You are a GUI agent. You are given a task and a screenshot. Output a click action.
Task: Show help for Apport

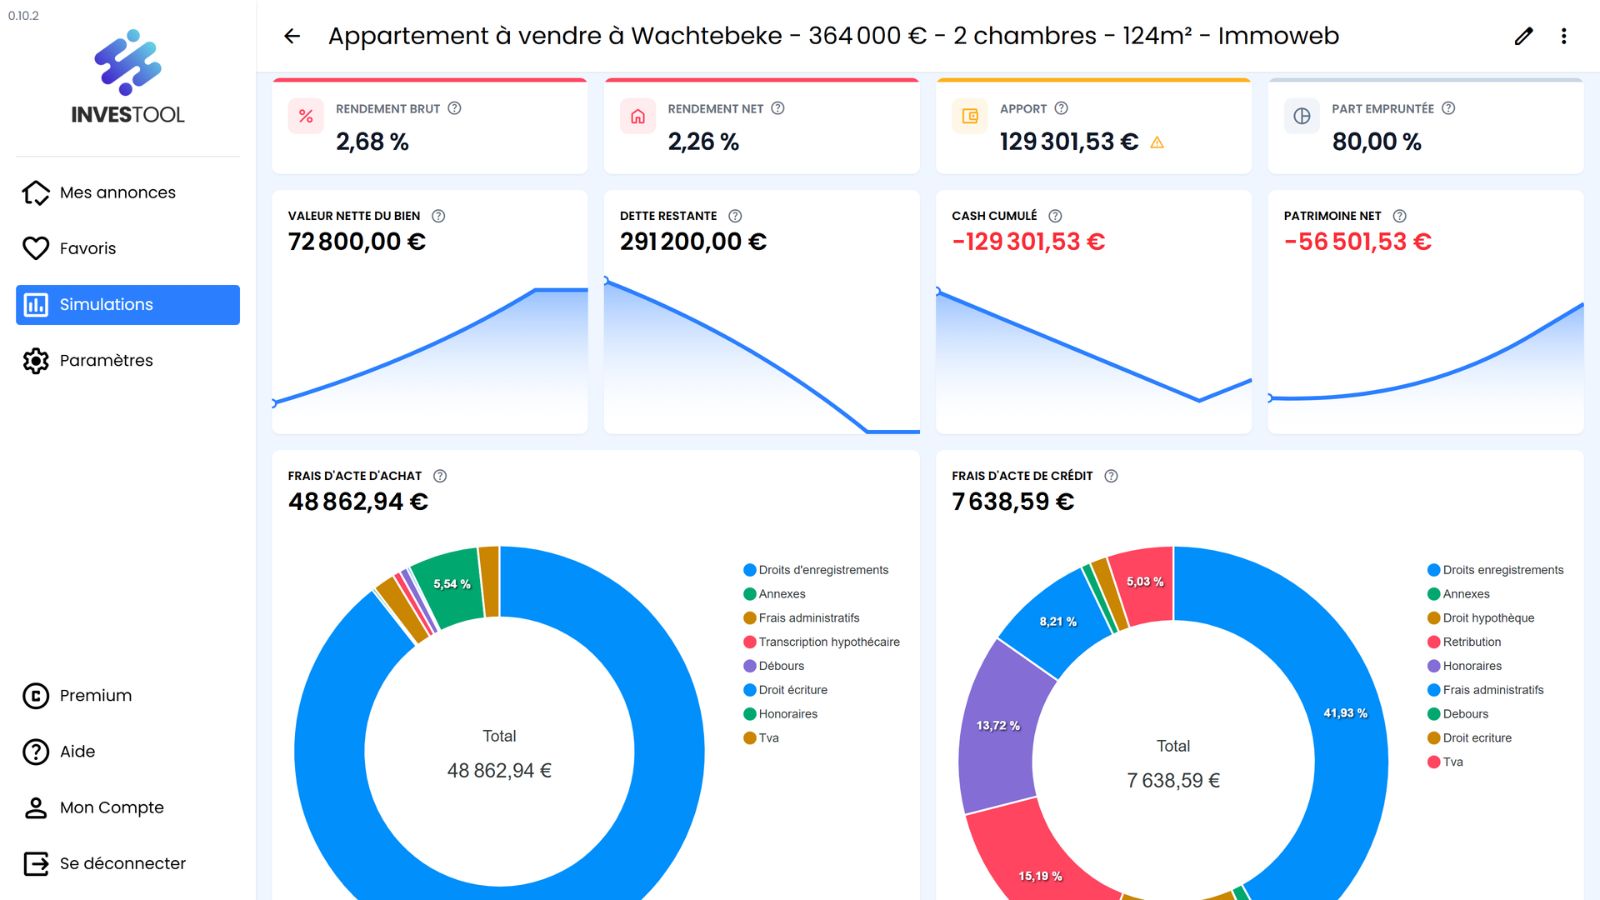point(1061,108)
